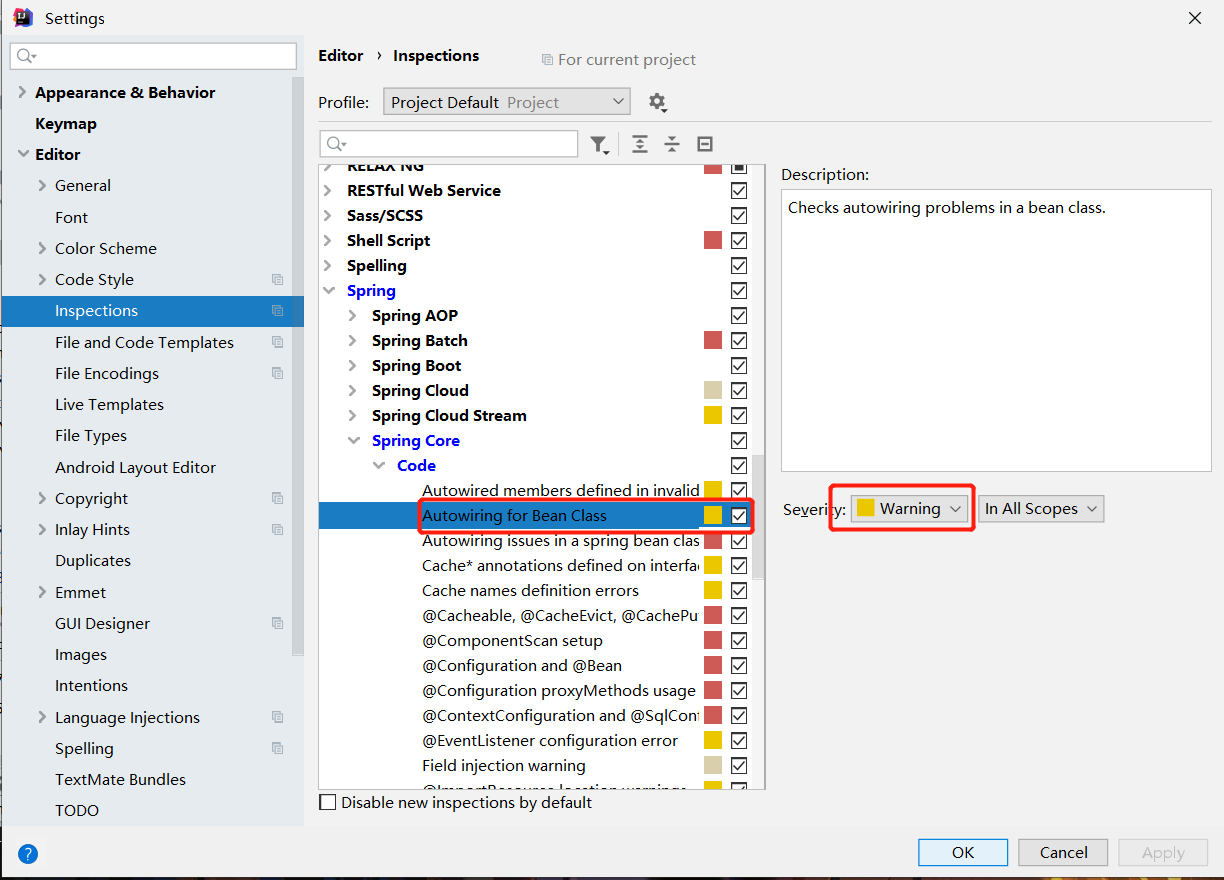This screenshot has width=1224, height=880.
Task: Click the help question mark icon
Action: pyautogui.click(x=28, y=853)
